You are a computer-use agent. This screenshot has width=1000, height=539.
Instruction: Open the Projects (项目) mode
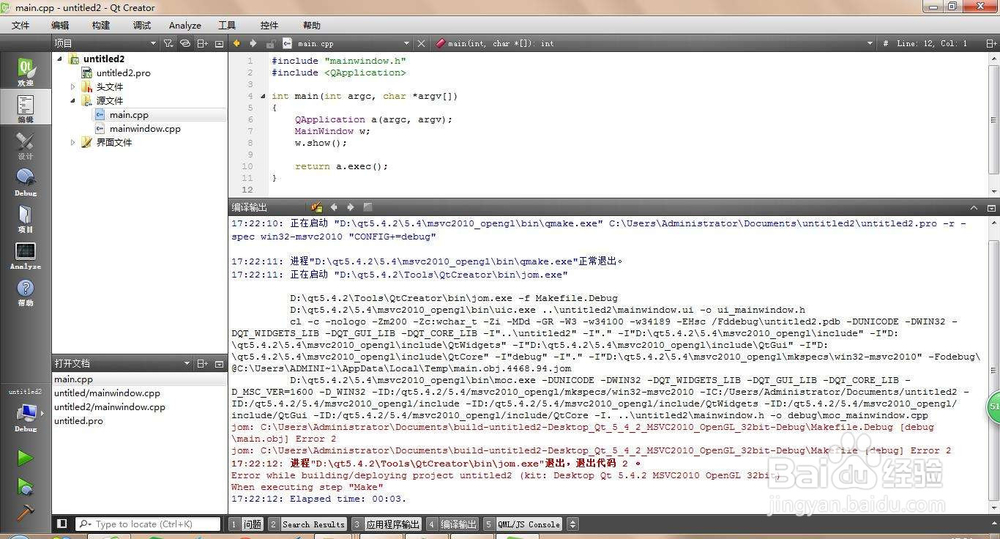[x=26, y=219]
